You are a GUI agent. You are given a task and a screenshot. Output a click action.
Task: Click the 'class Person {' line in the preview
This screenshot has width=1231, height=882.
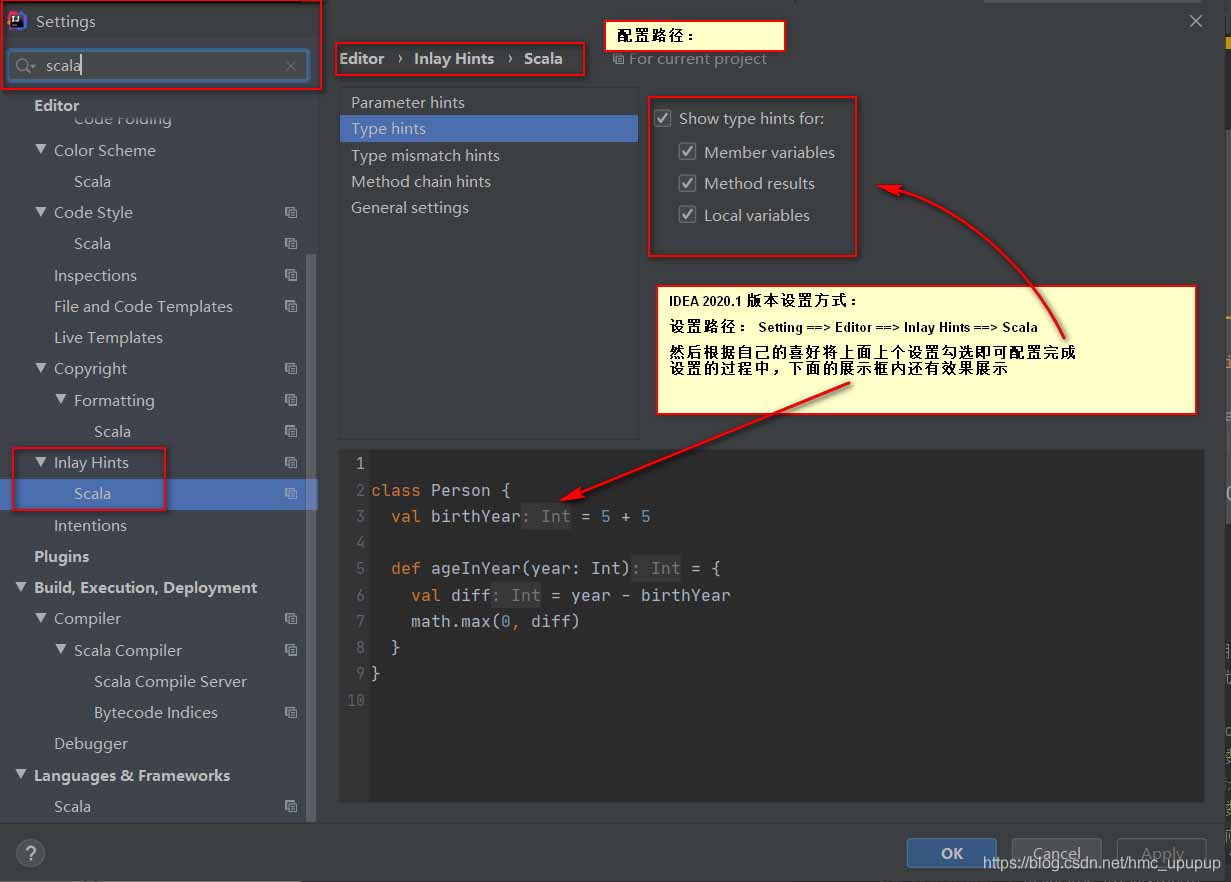coord(441,490)
